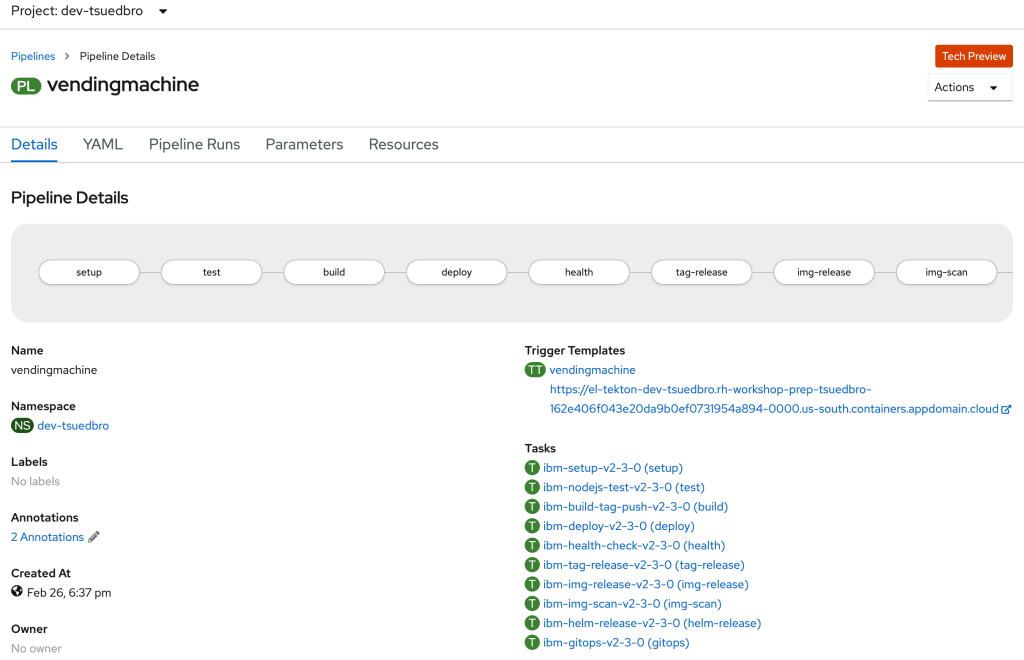The image size is (1024, 660).
Task: Open the Pipeline Runs tab
Action: pyautogui.click(x=194, y=144)
